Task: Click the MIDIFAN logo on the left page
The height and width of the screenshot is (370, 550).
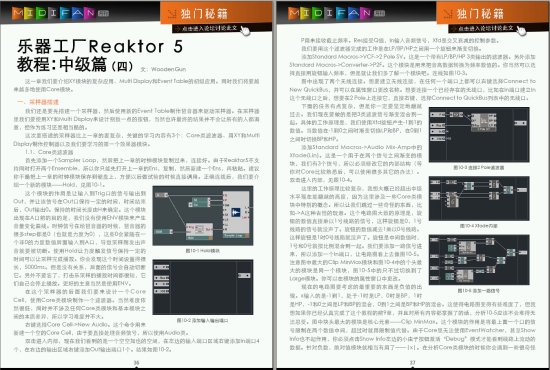Action: 60,13
